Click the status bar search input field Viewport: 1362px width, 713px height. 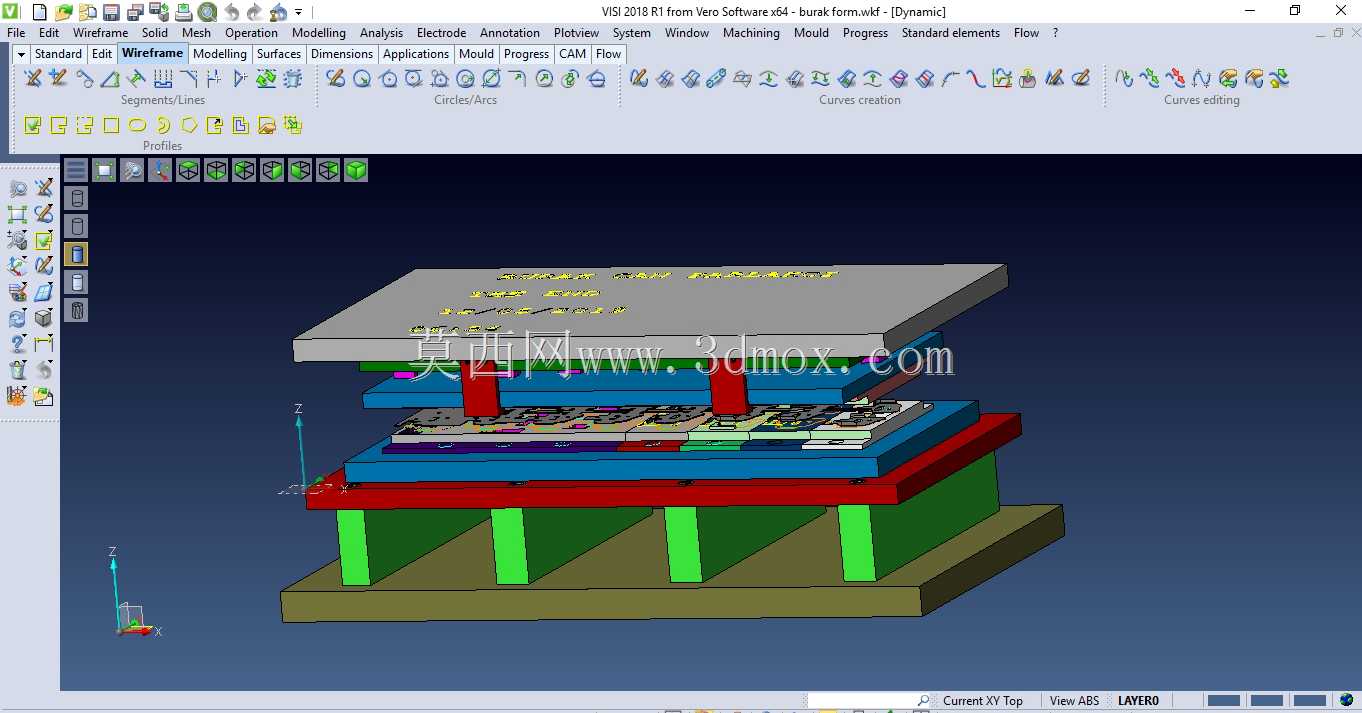point(870,700)
